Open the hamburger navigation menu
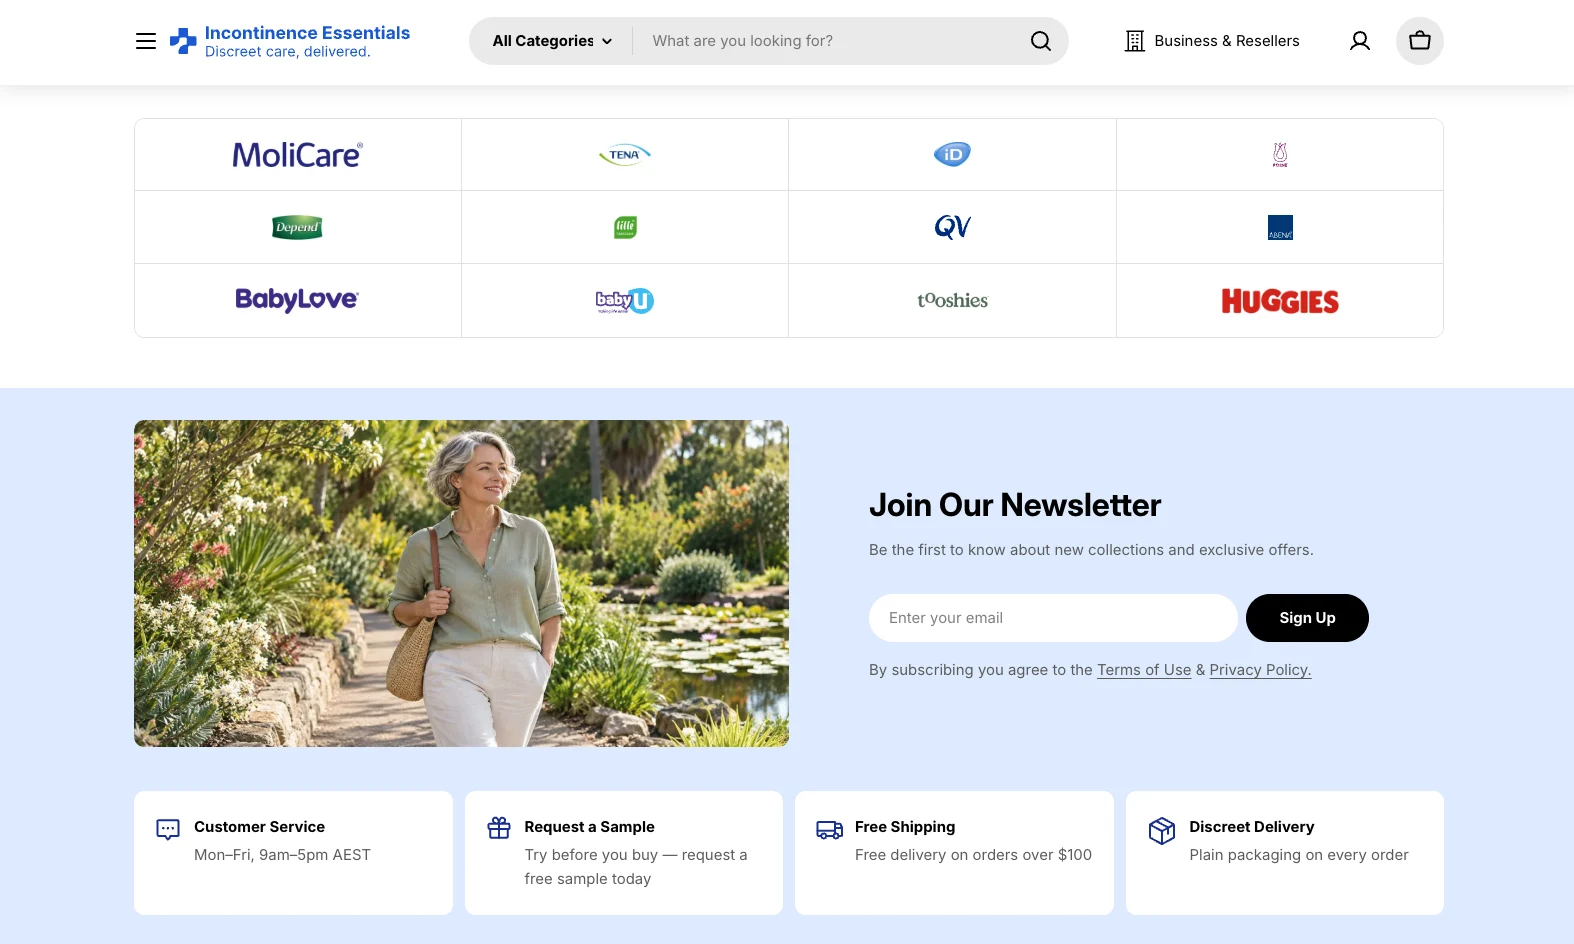Viewport: 1574px width, 944px height. (146, 41)
